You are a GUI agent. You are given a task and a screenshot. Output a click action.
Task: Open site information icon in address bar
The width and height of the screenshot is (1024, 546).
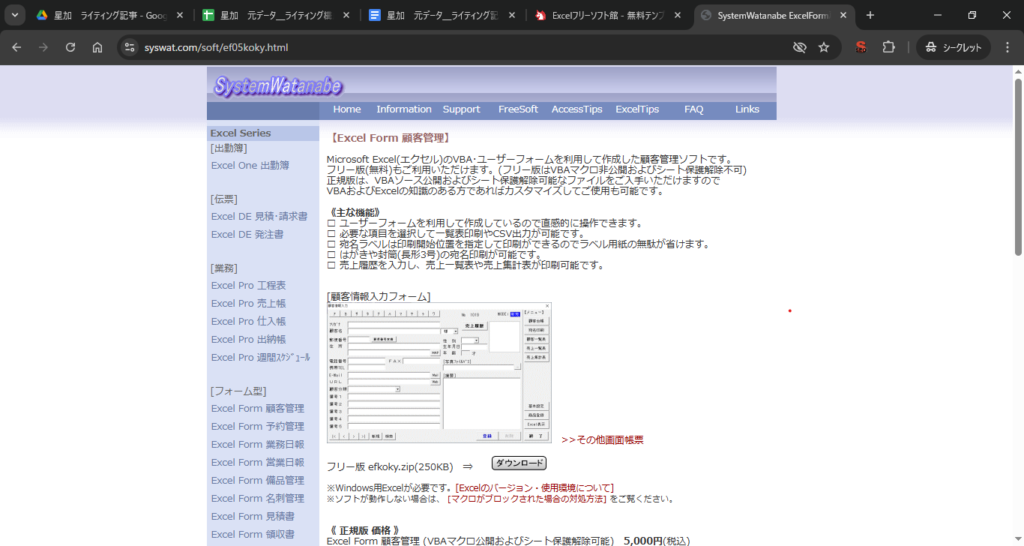click(x=129, y=47)
